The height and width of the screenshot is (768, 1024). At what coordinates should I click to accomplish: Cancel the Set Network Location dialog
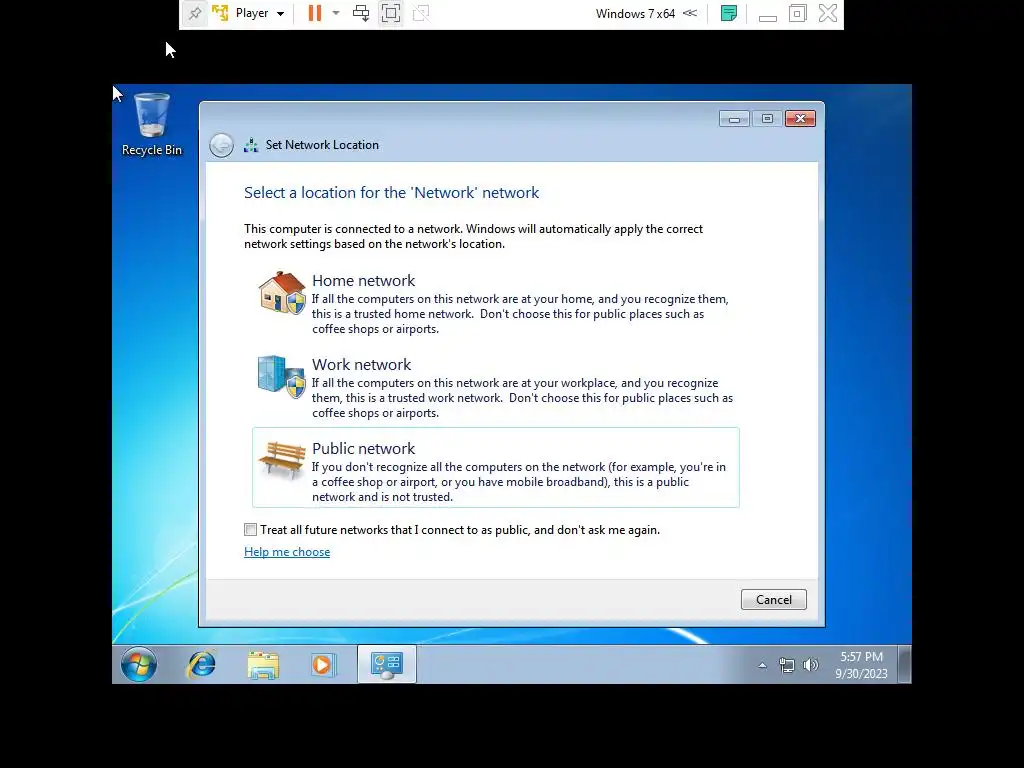[773, 600]
